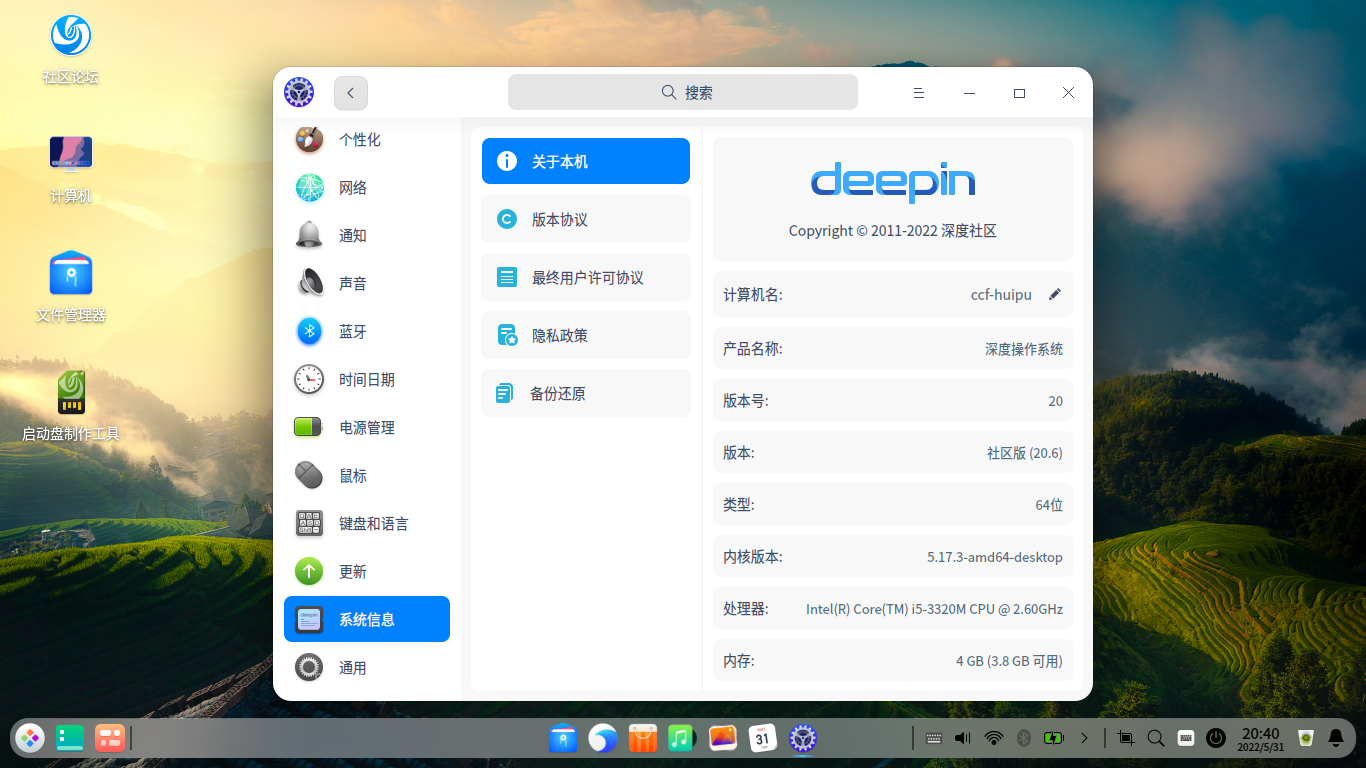Switch to the 版本协议 section
The height and width of the screenshot is (768, 1366).
click(x=586, y=219)
